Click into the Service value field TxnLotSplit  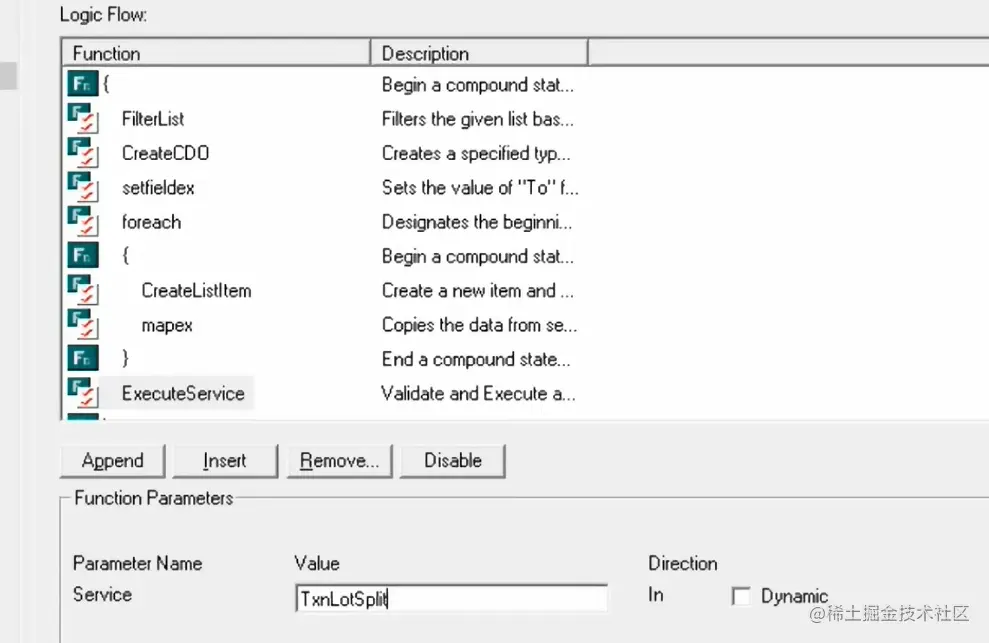pos(452,598)
